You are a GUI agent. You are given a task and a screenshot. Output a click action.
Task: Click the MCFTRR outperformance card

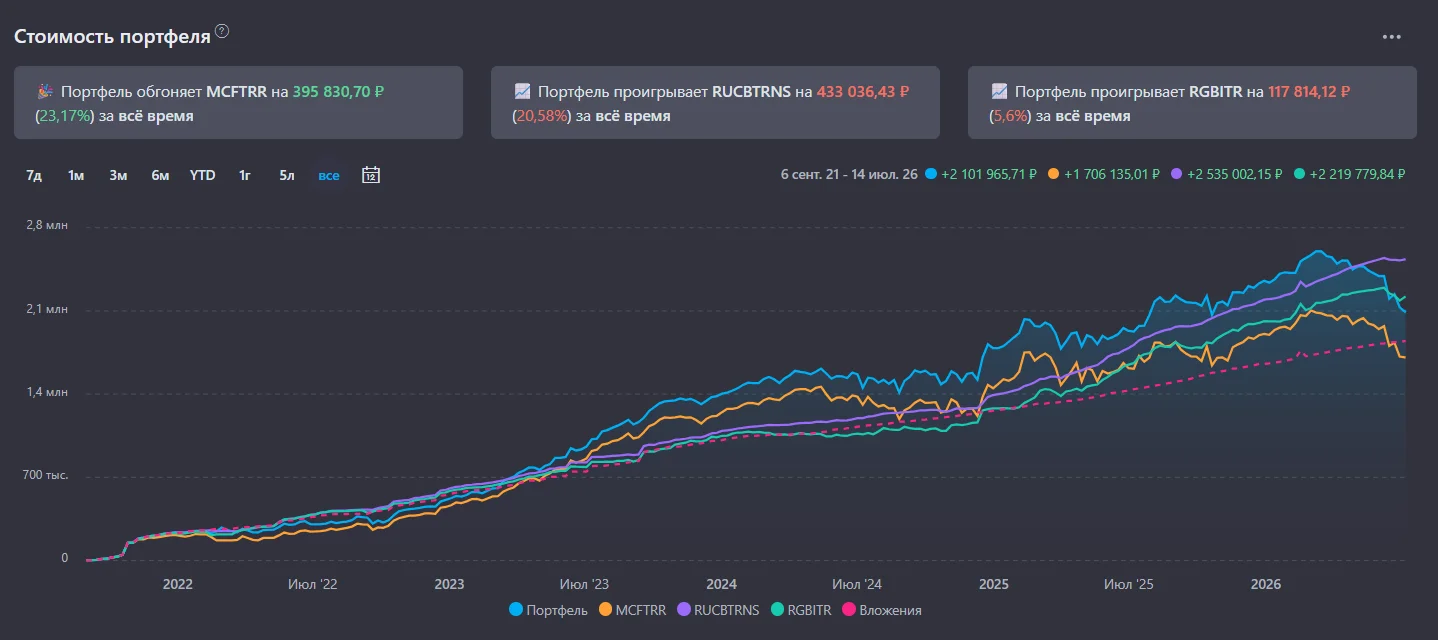[238, 102]
